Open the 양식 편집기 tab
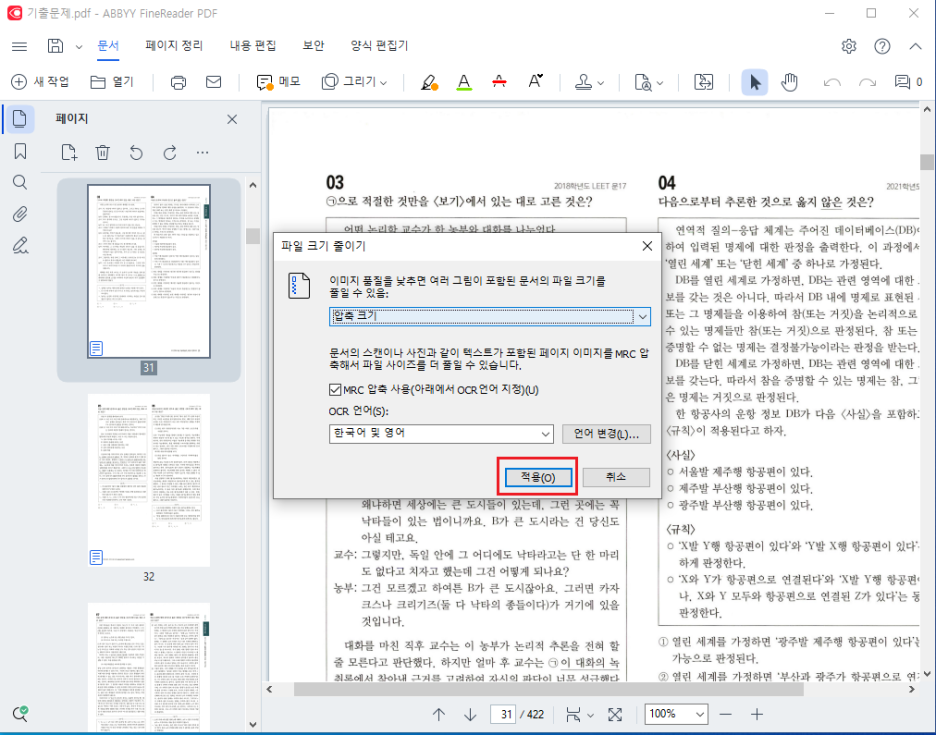 click(380, 45)
